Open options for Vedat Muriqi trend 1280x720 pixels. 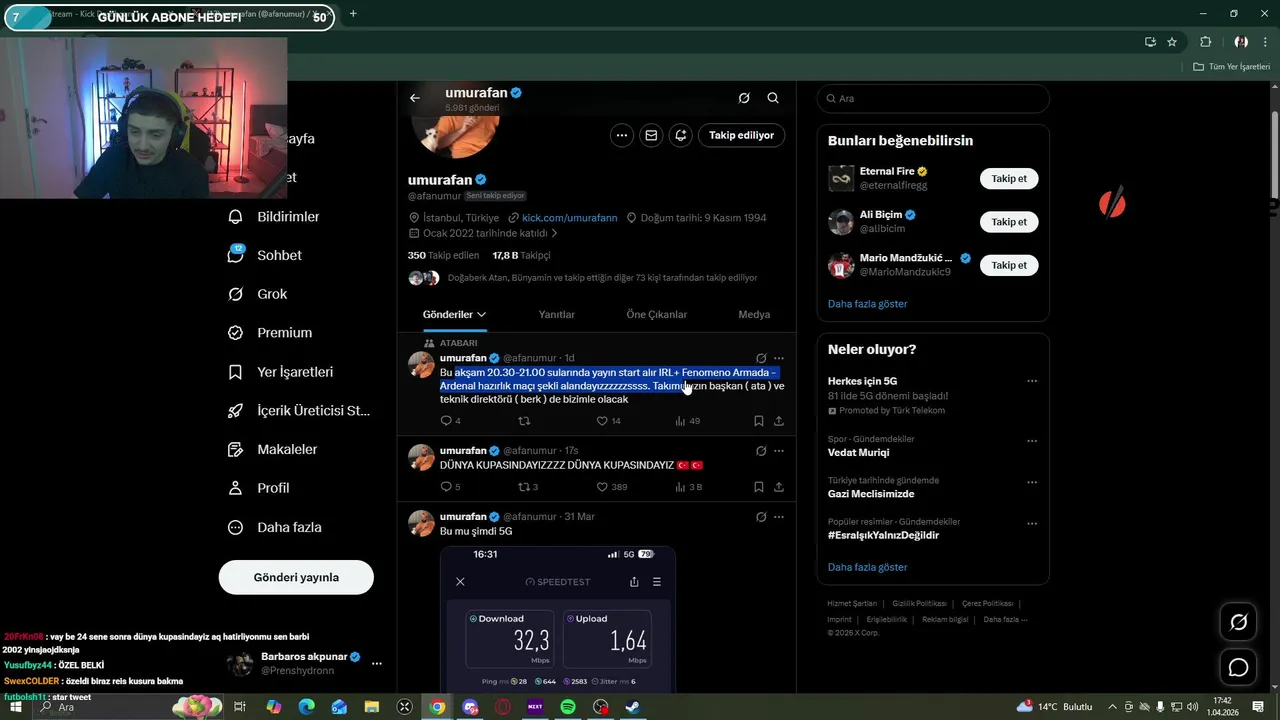coord(1031,441)
